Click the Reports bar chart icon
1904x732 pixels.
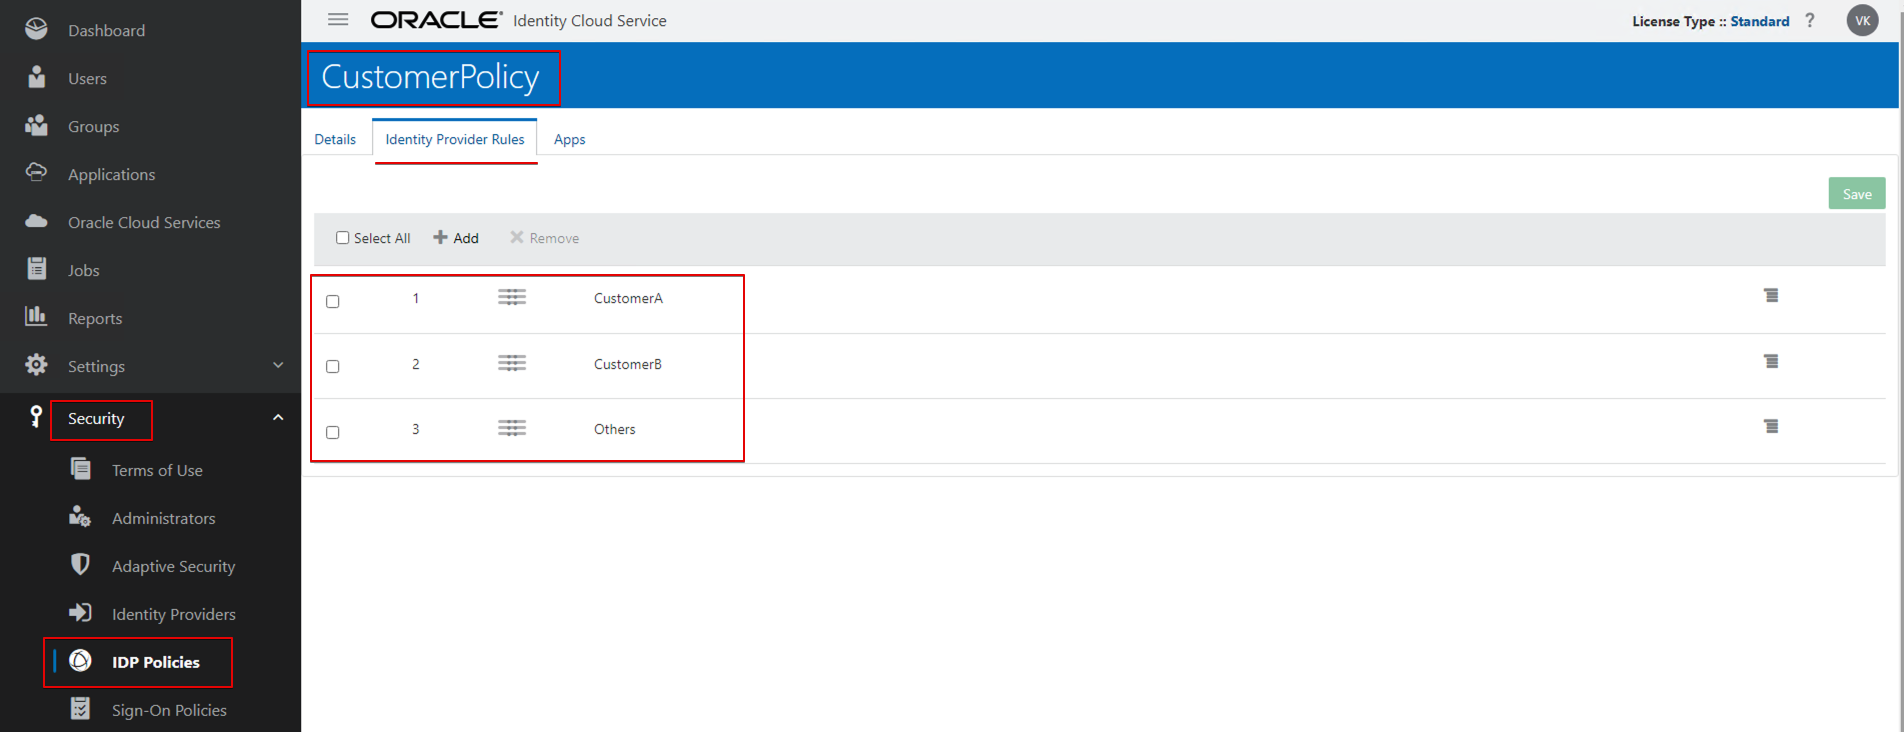click(36, 316)
